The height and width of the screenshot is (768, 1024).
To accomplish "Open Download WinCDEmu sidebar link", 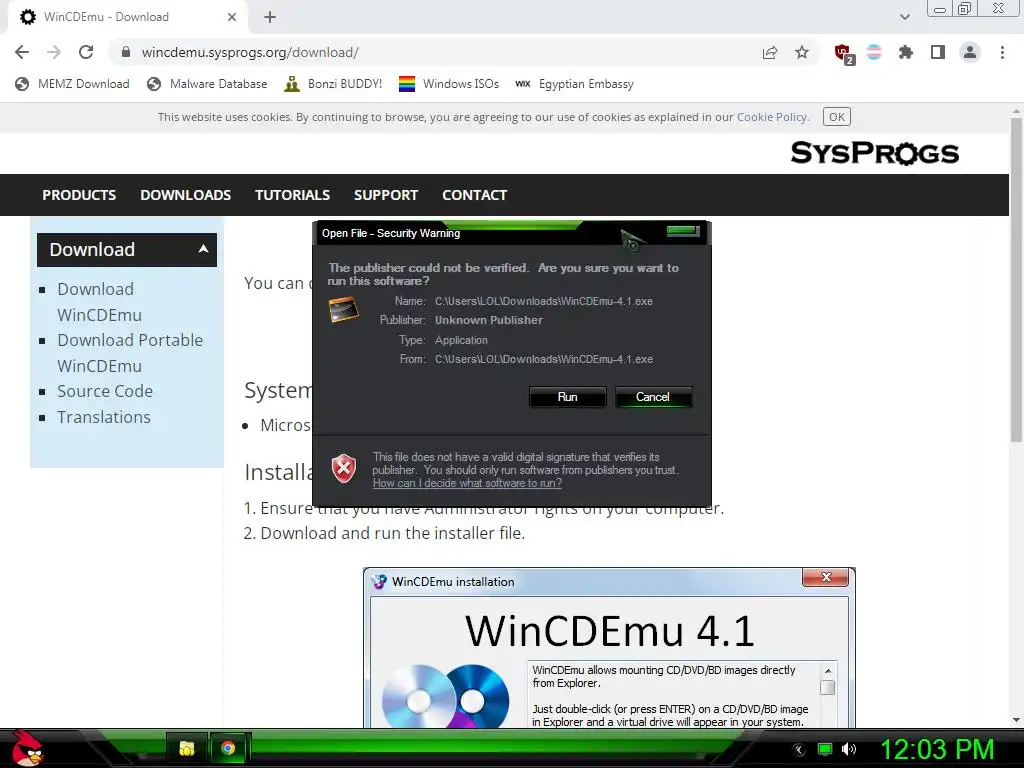I will click(99, 302).
